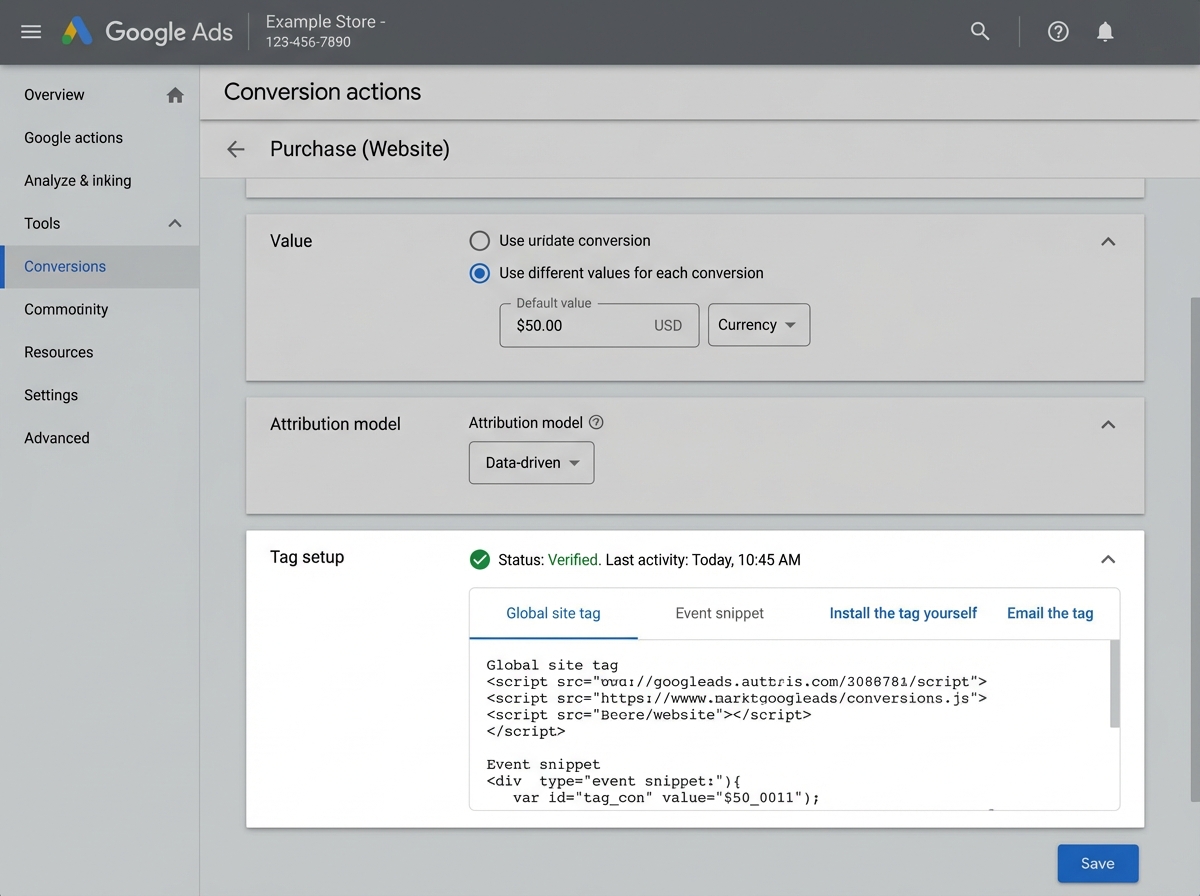Viewport: 1200px width, 896px height.
Task: Click the green Verified status checkmark
Action: [x=480, y=559]
